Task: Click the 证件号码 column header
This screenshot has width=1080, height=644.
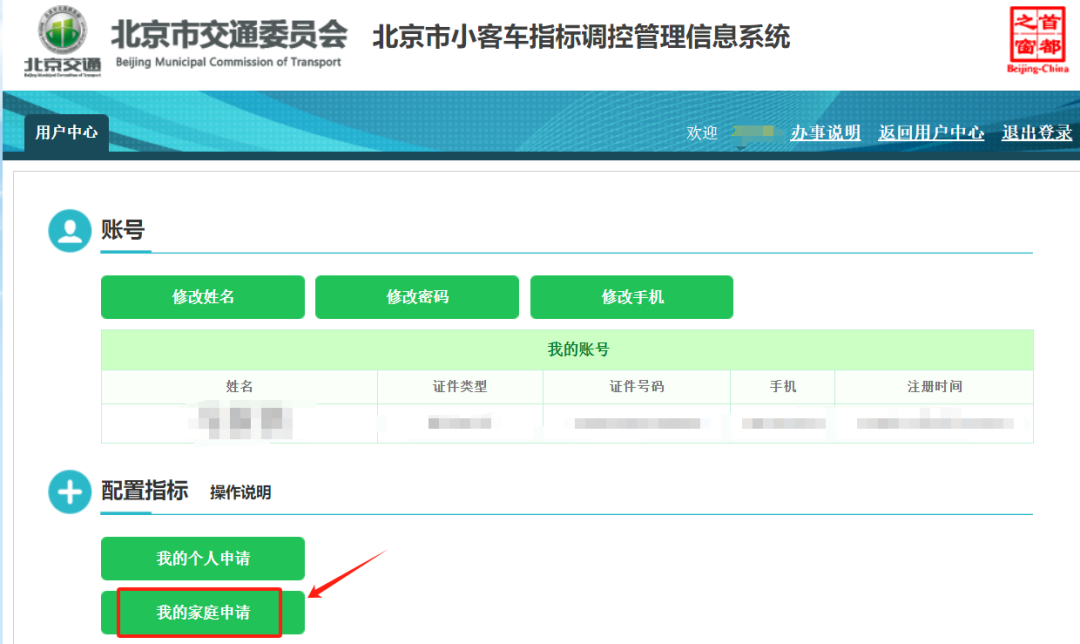Action: pyautogui.click(x=636, y=386)
